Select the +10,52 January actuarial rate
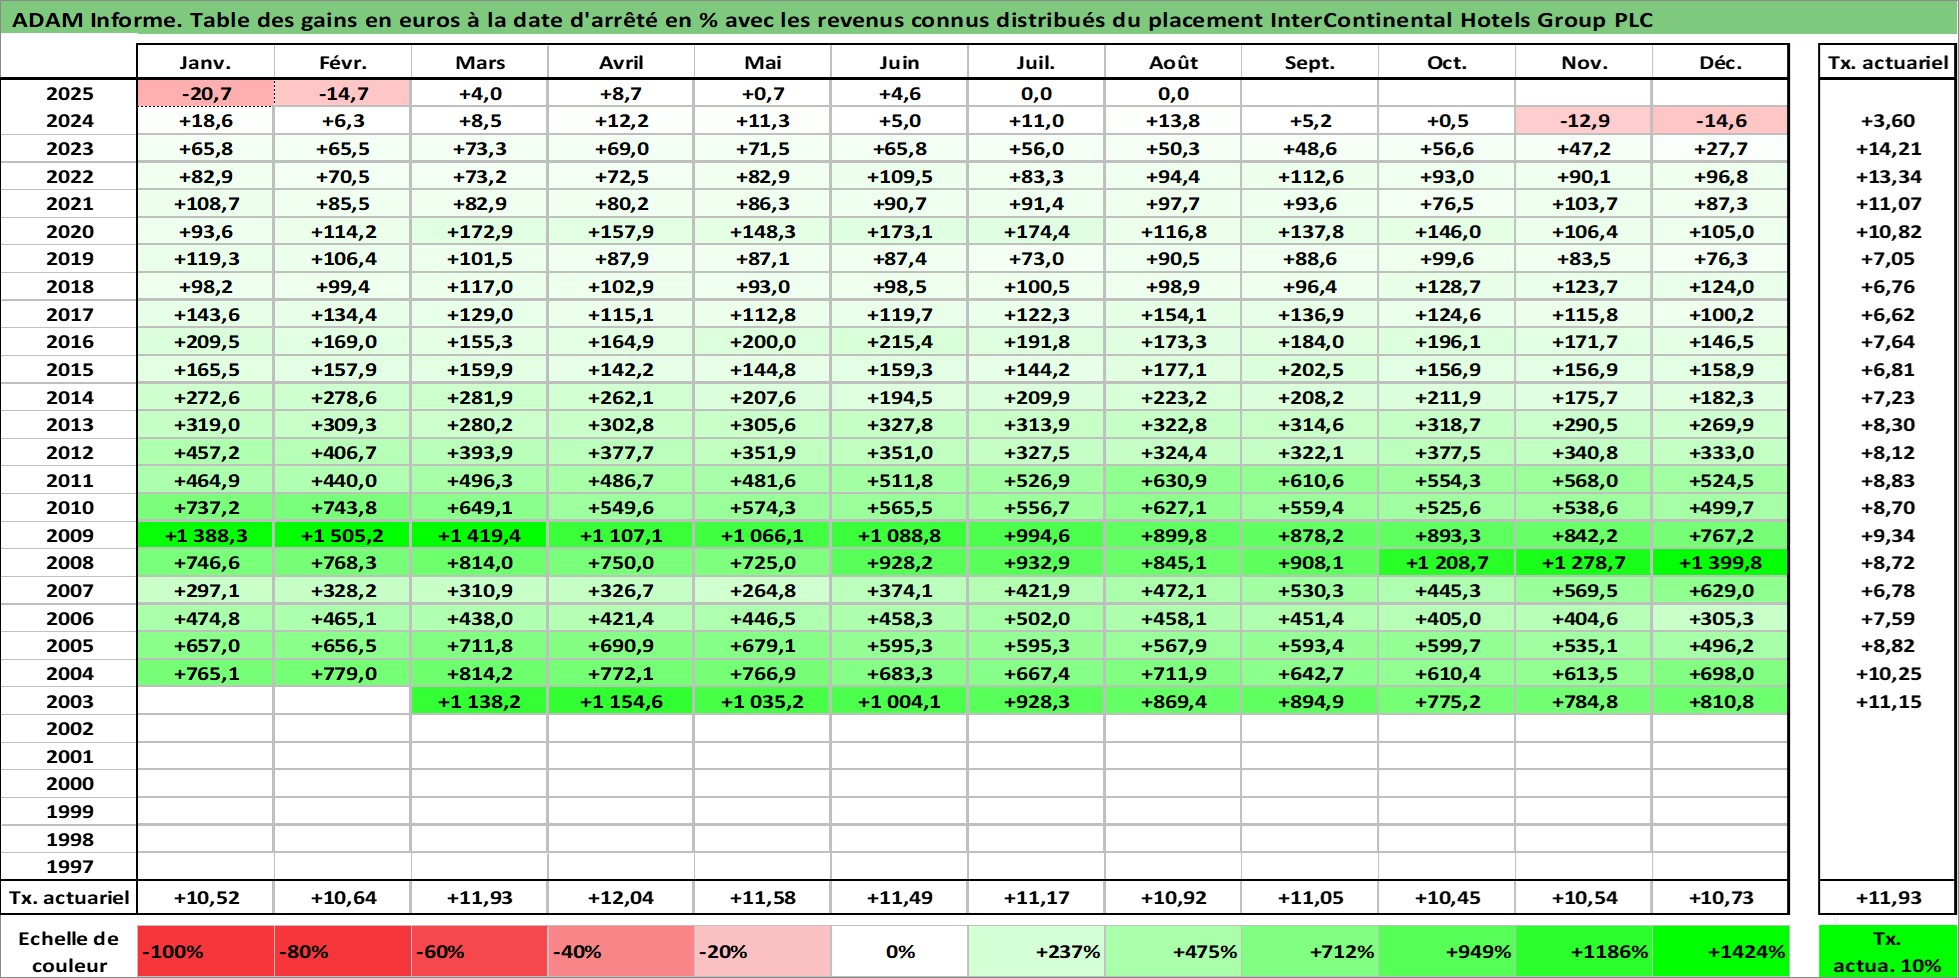 click(205, 897)
